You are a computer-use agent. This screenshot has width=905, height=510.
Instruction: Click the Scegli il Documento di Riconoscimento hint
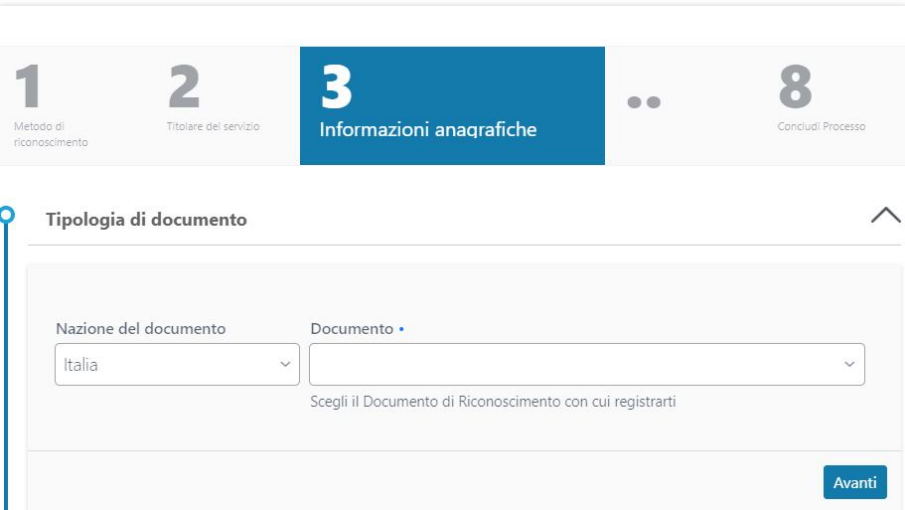point(493,402)
